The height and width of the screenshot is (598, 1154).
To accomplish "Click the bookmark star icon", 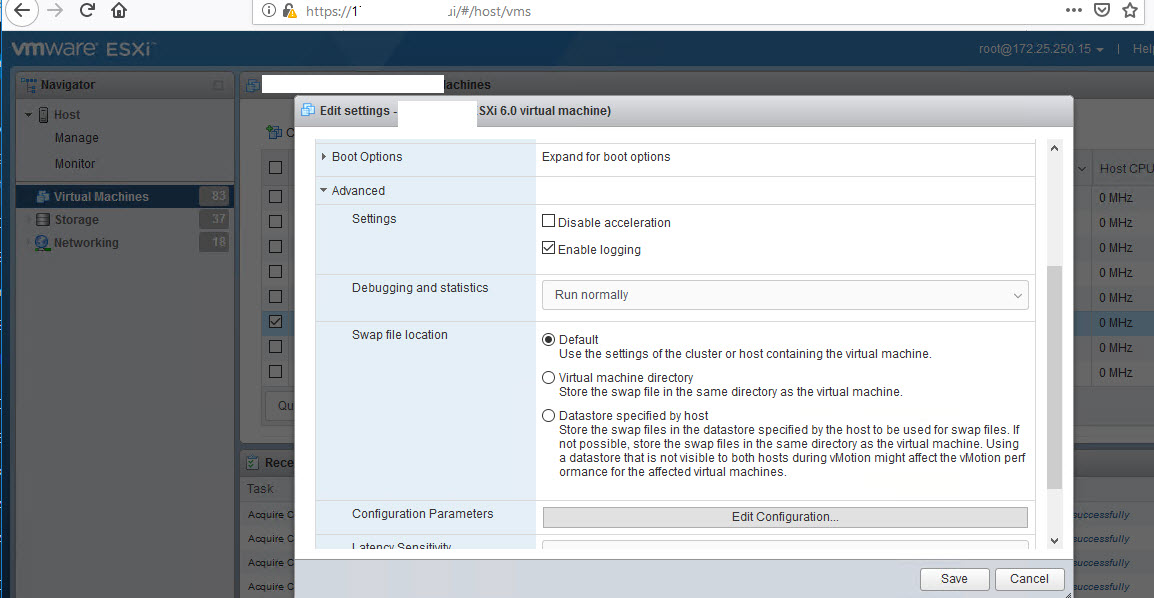I will [x=1130, y=11].
